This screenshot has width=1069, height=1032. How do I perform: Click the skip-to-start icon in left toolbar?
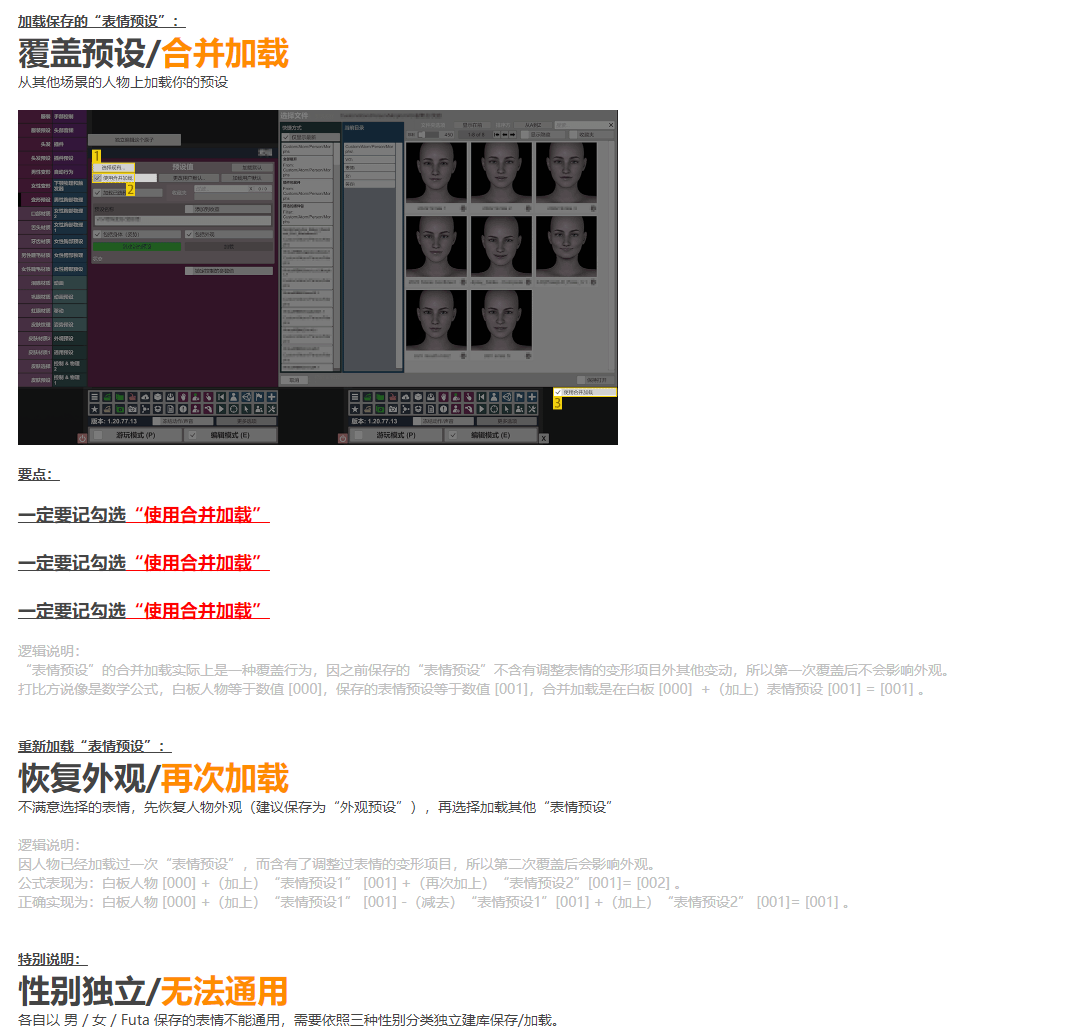pos(221,397)
